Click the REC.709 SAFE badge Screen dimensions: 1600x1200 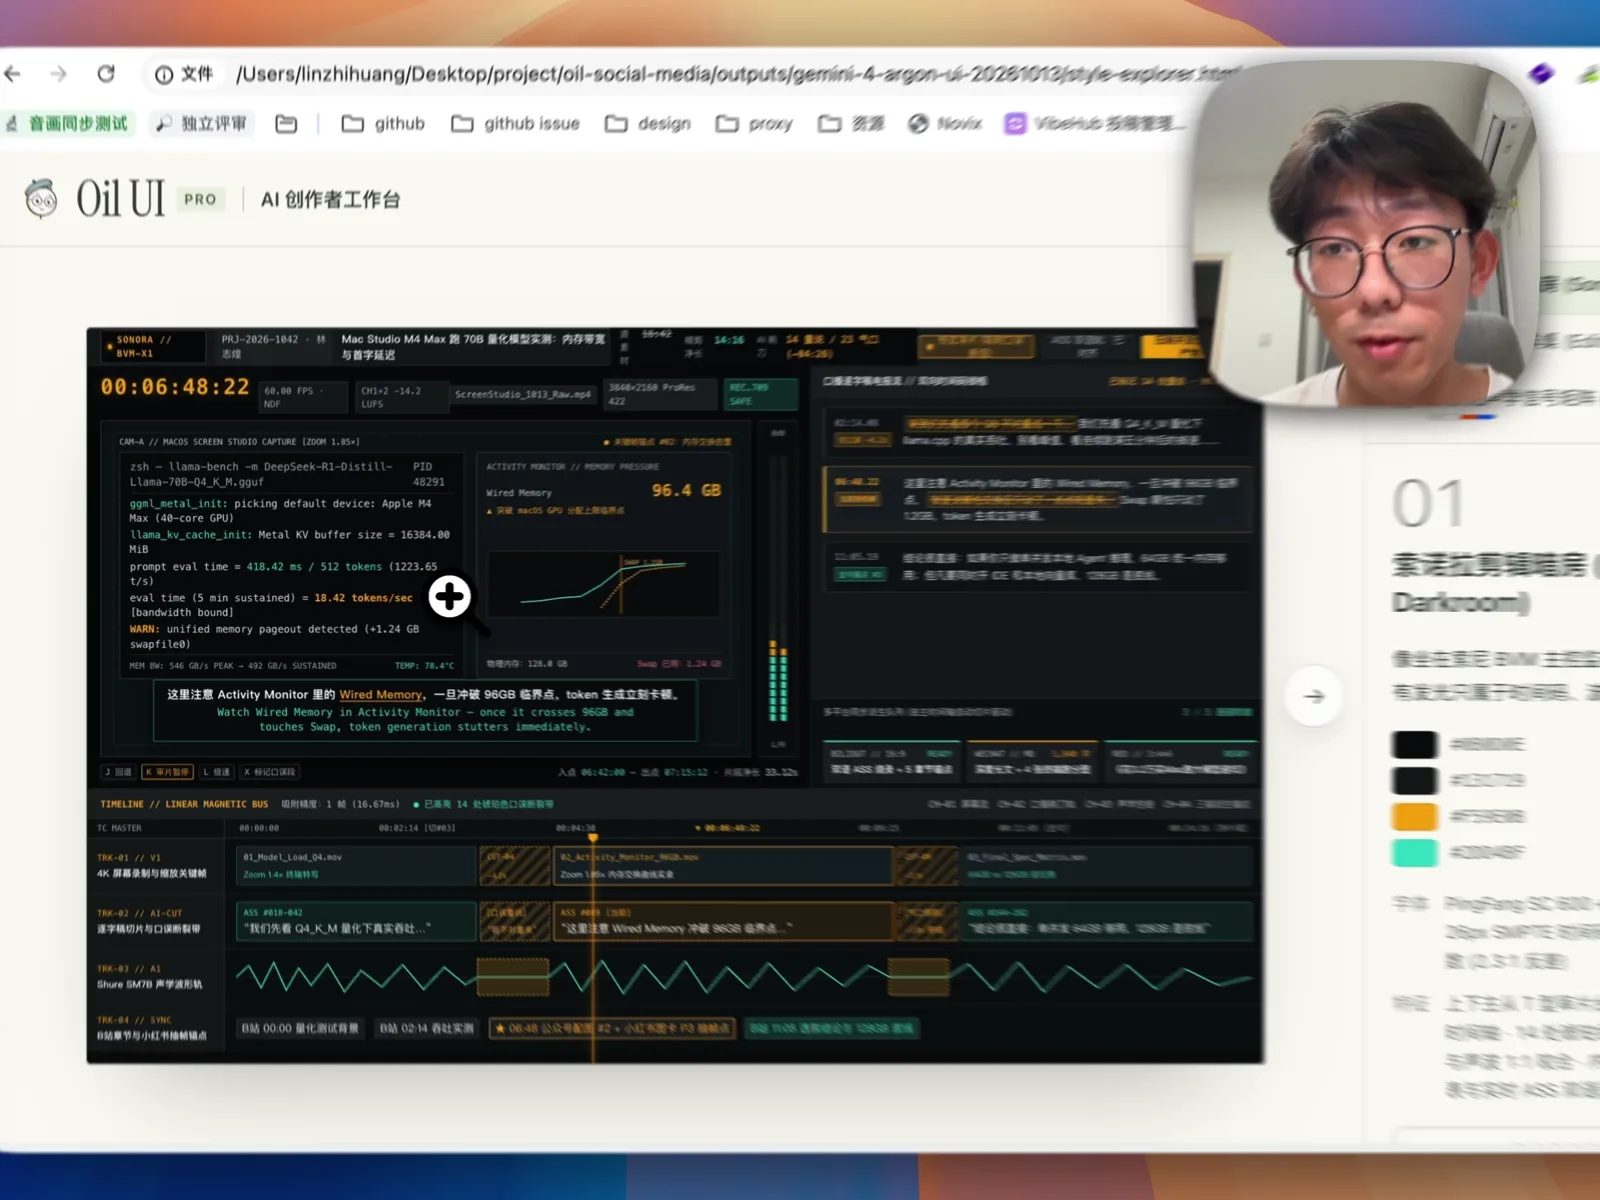[x=760, y=394]
